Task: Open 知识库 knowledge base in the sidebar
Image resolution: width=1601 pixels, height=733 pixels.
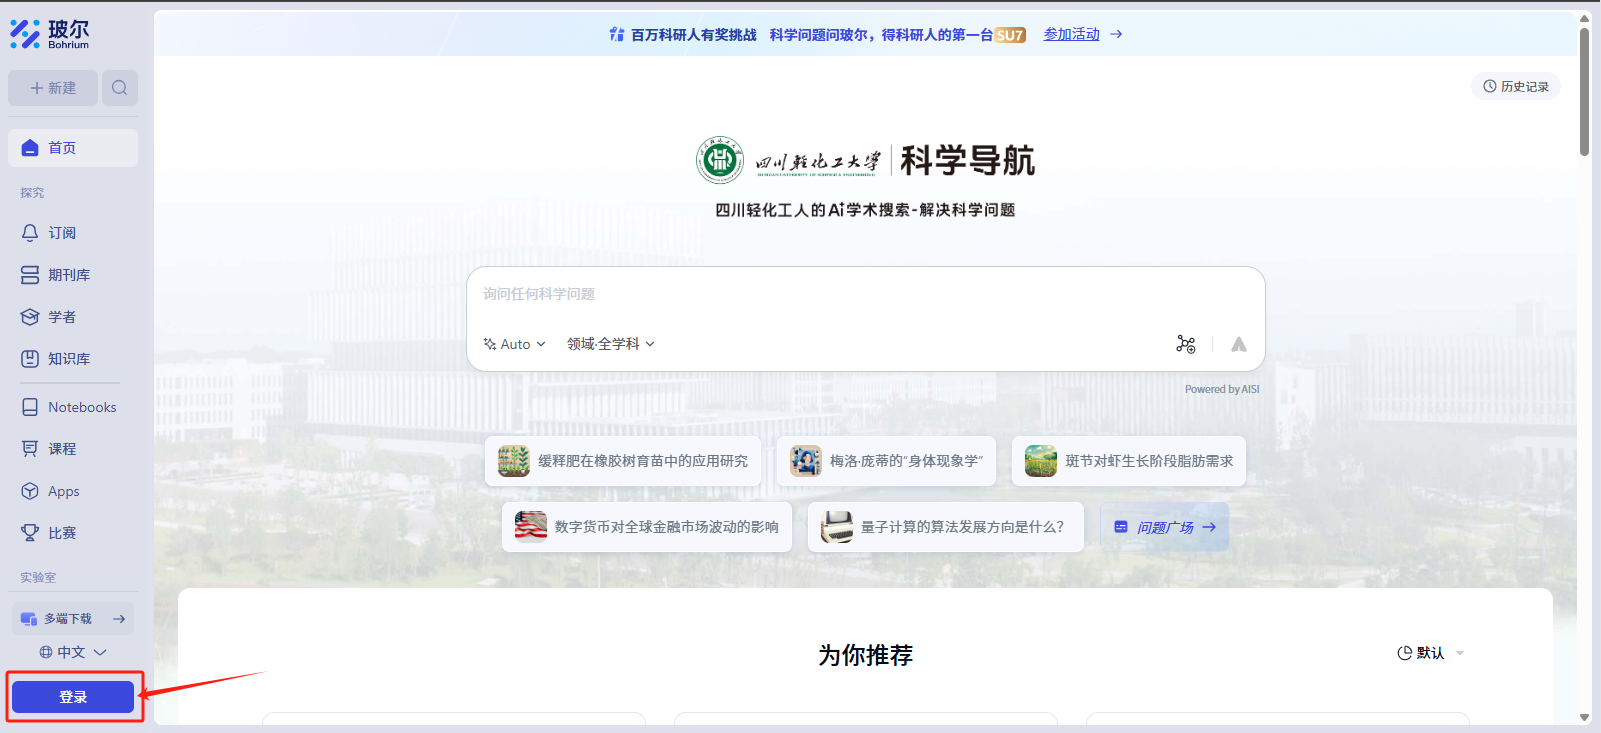Action: [68, 359]
